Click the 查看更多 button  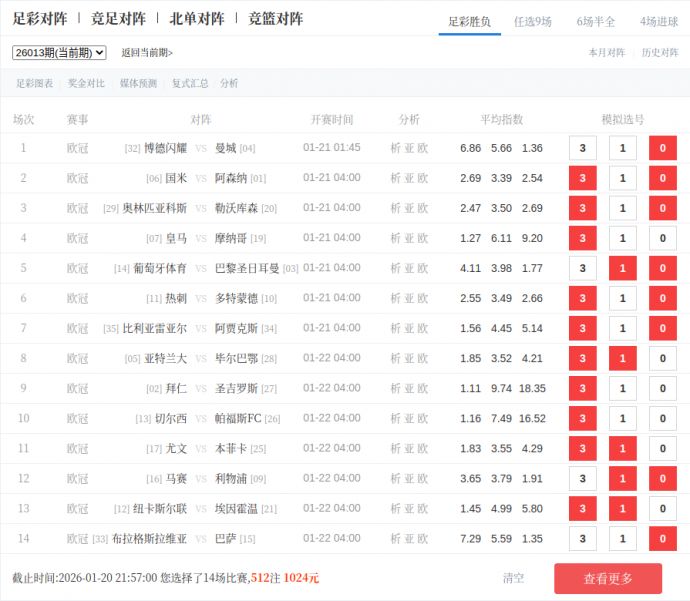pyautogui.click(x=608, y=579)
